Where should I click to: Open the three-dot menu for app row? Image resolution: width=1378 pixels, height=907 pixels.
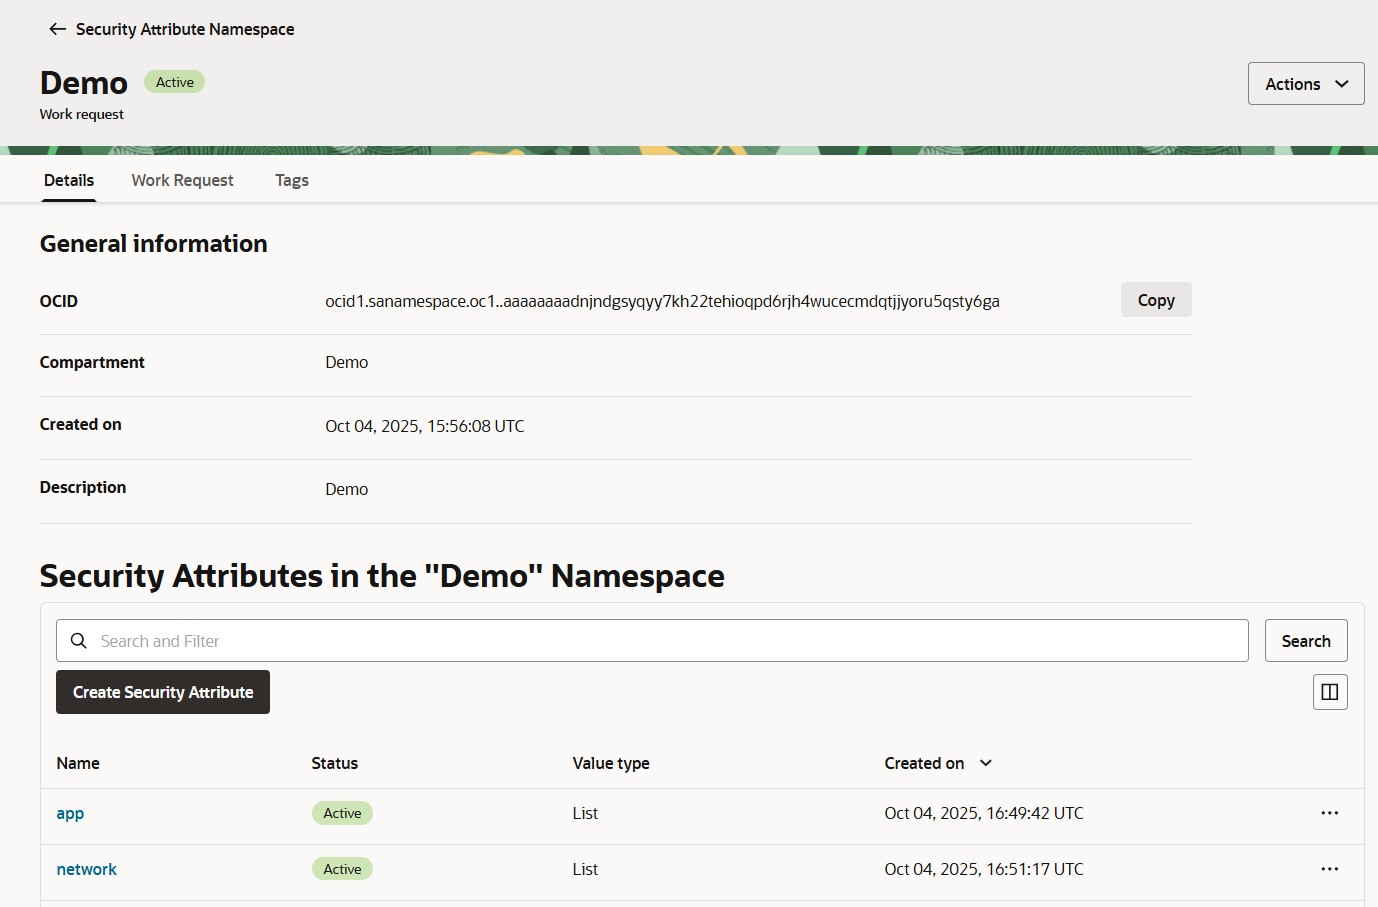point(1329,813)
